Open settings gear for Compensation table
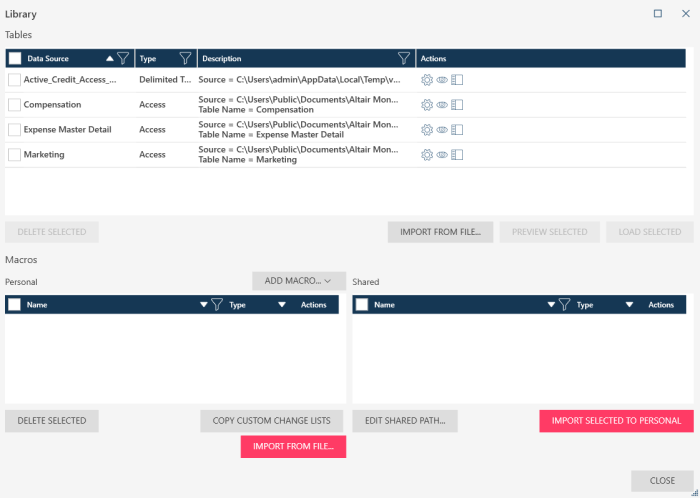 click(x=427, y=104)
